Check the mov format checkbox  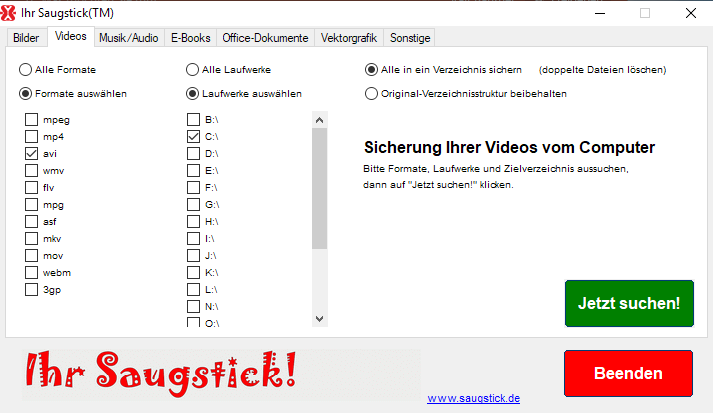[x=31, y=256]
